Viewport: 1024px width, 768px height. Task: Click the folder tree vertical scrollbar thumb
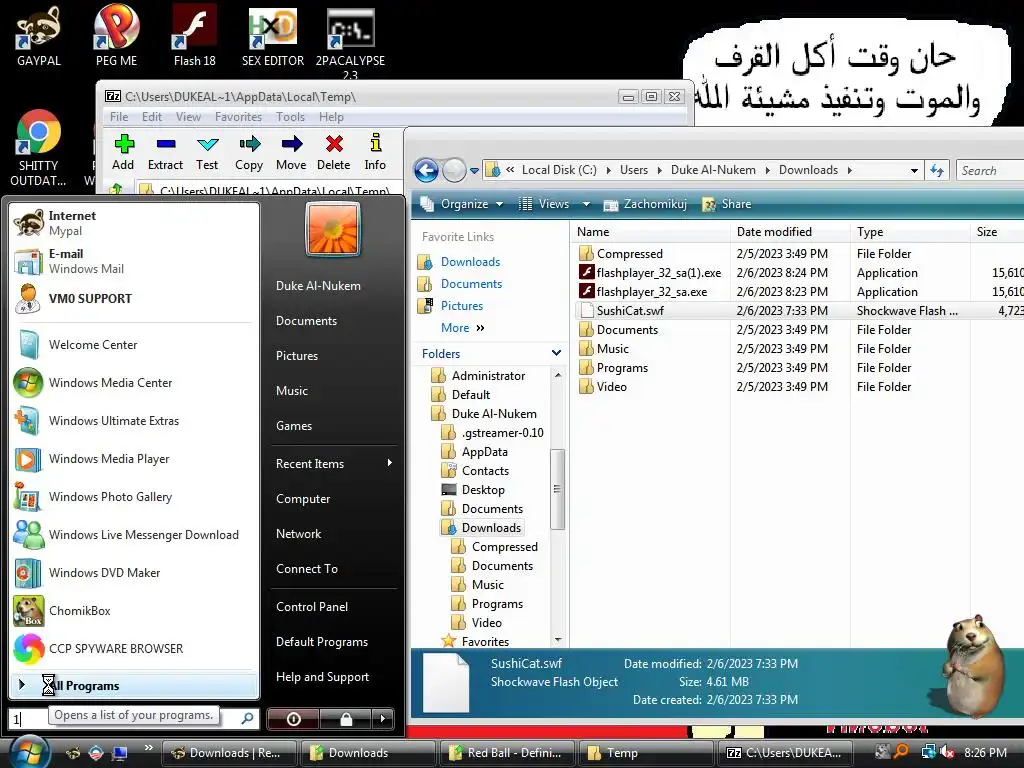pyautogui.click(x=557, y=488)
